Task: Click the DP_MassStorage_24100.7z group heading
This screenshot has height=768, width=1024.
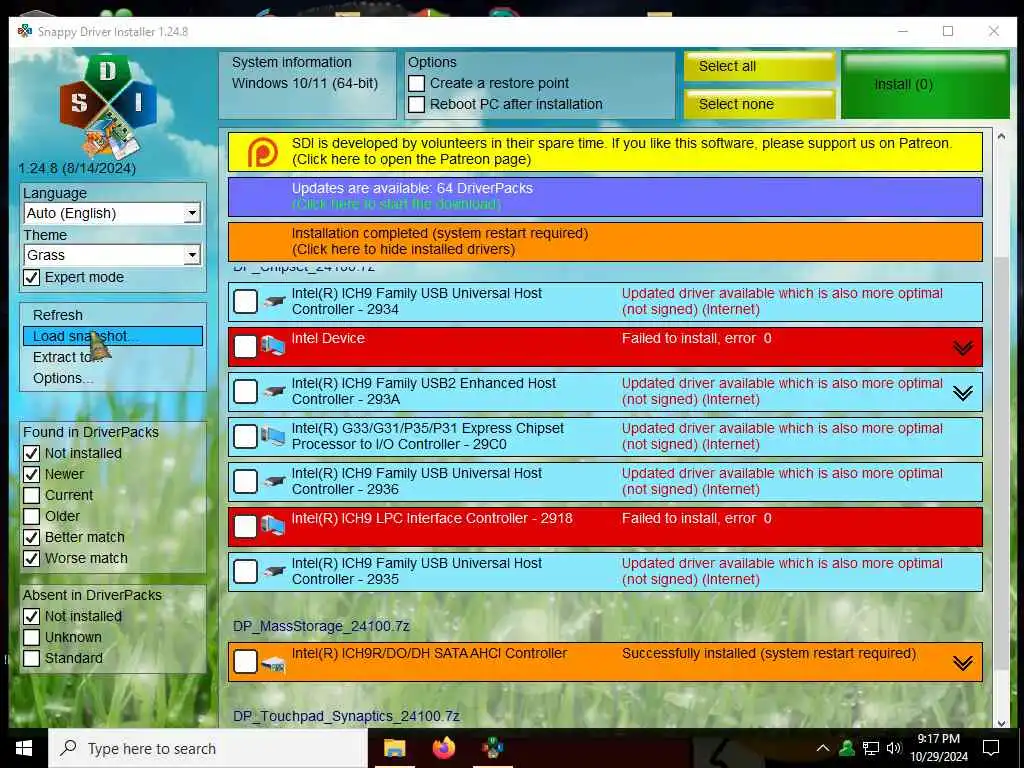Action: (x=321, y=626)
